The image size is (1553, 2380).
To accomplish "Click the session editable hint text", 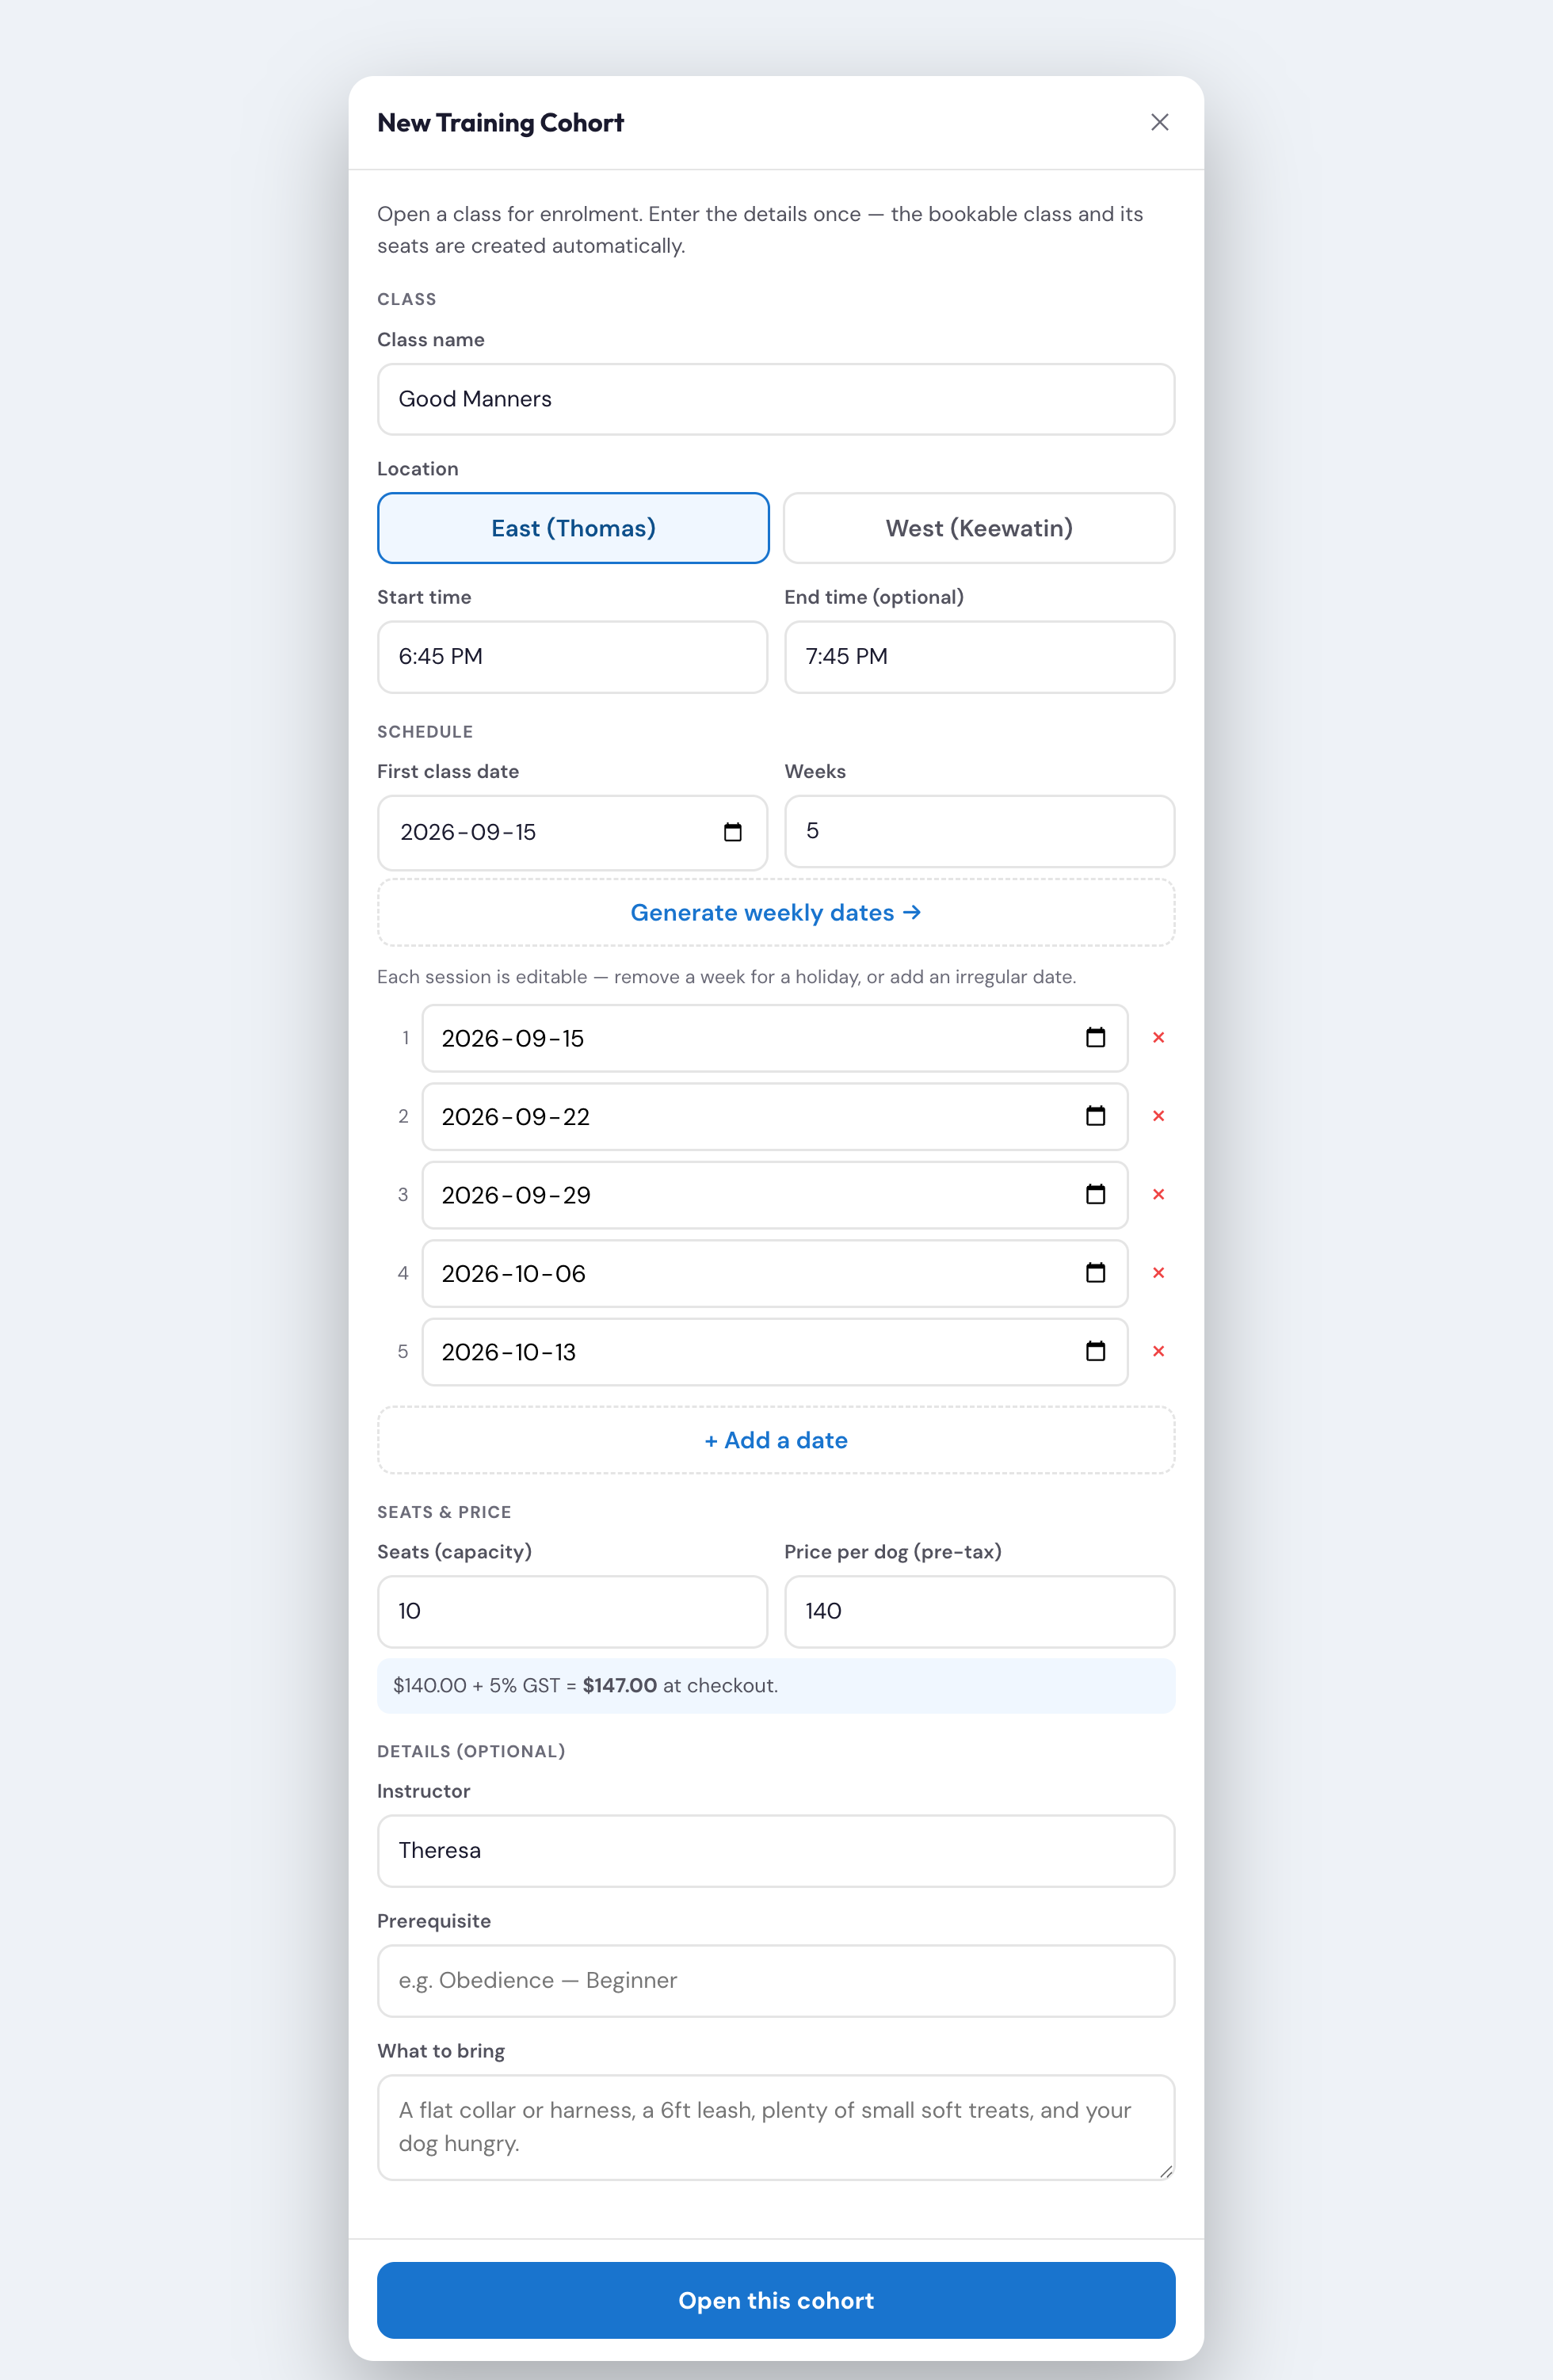I will (726, 977).
